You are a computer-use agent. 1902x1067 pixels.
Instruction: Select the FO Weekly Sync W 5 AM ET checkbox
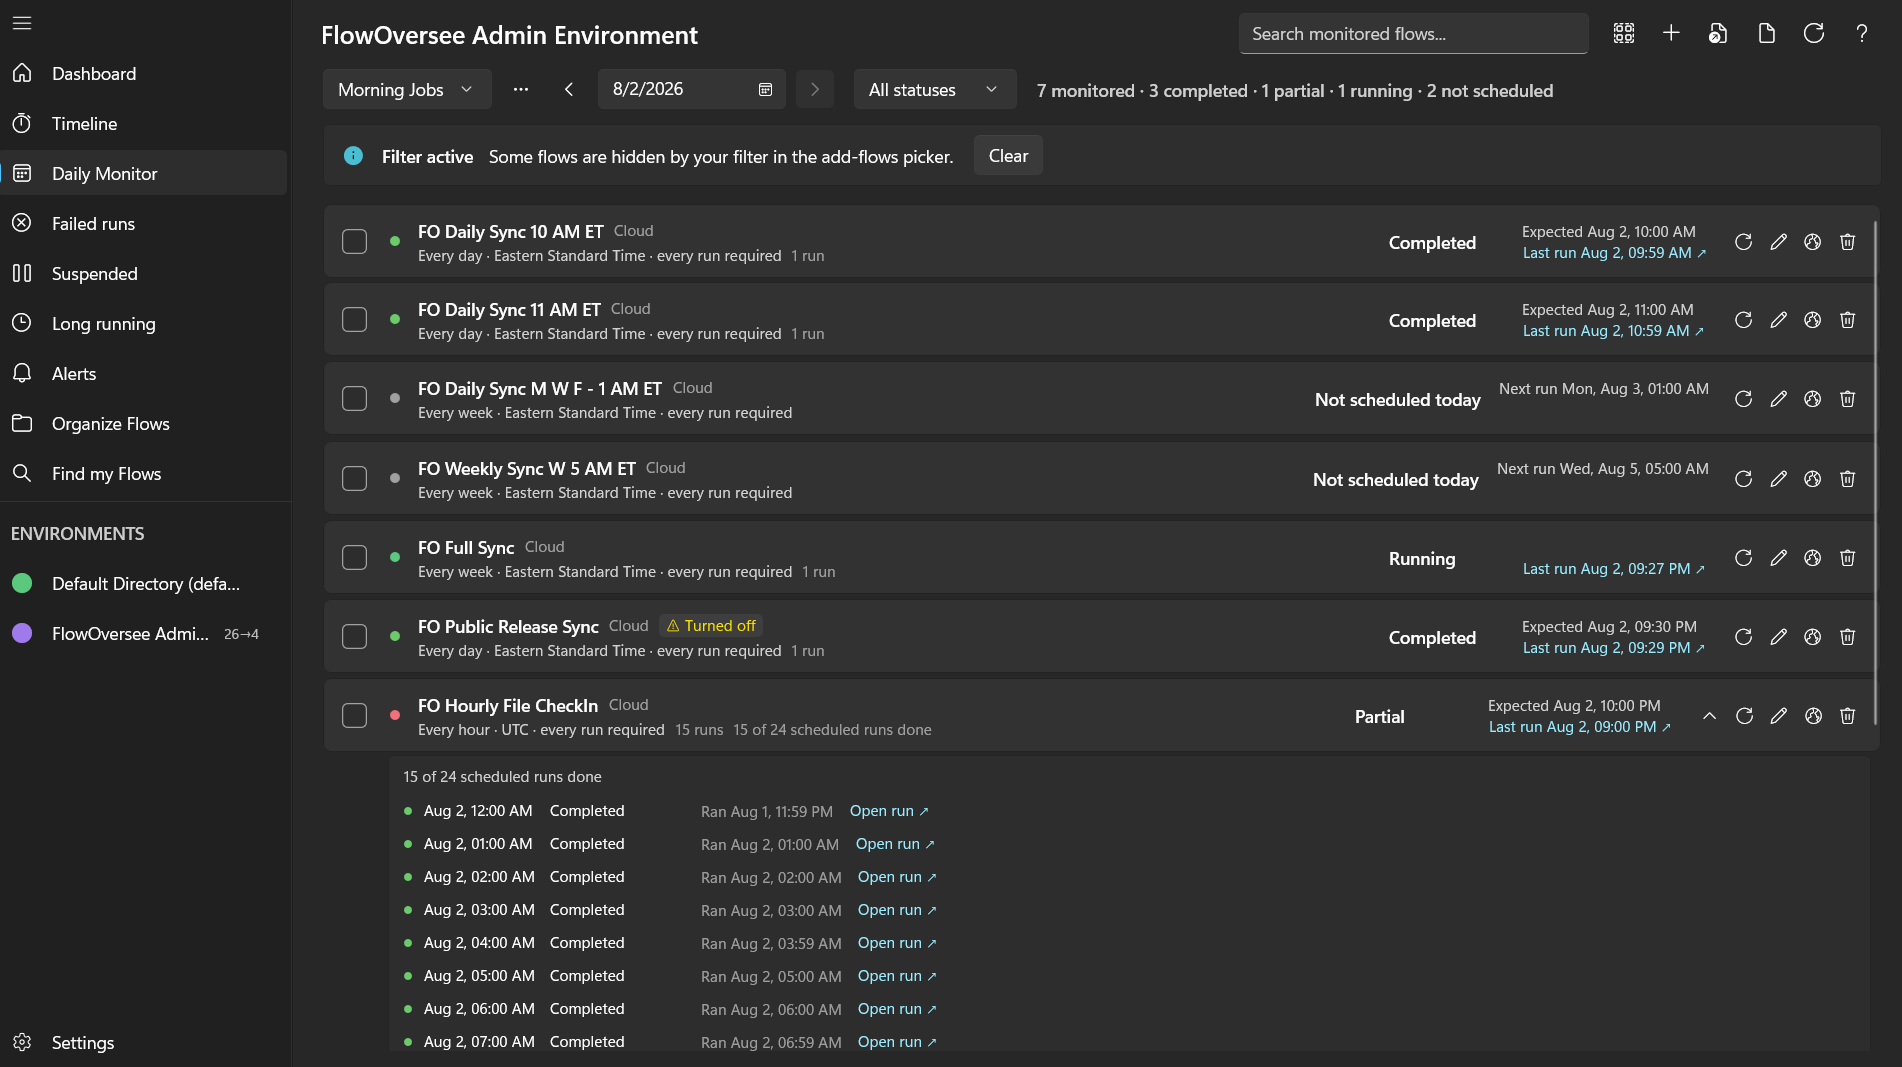(355, 479)
